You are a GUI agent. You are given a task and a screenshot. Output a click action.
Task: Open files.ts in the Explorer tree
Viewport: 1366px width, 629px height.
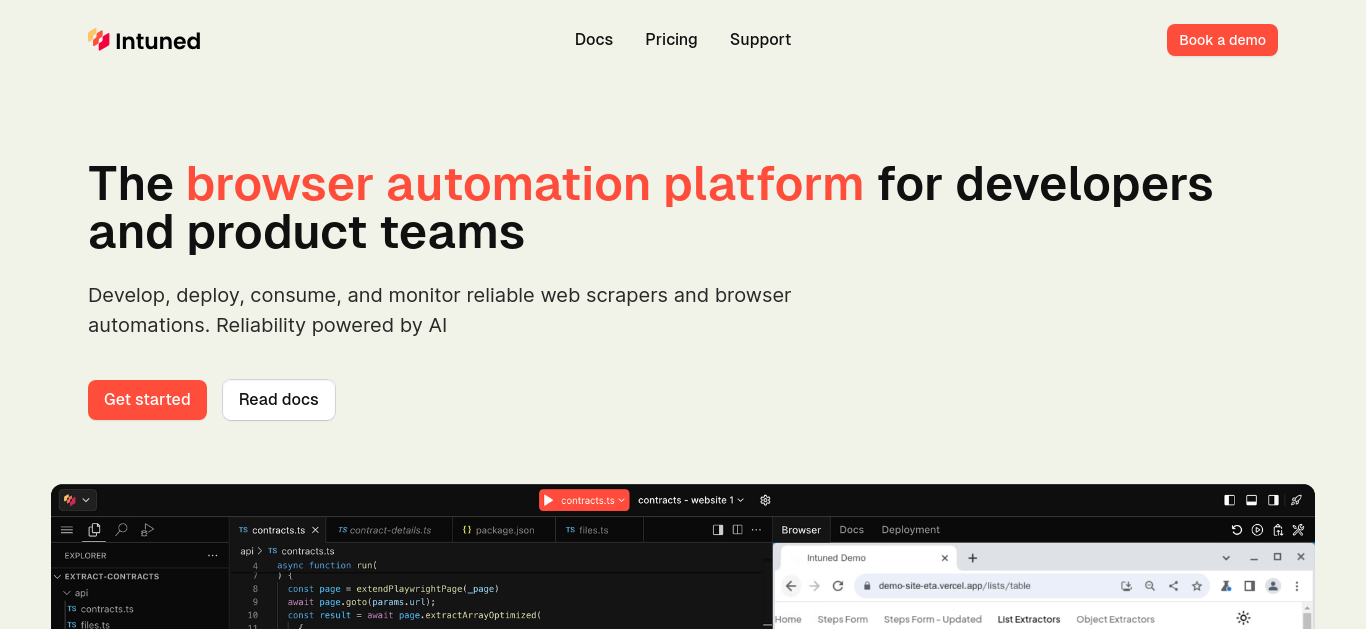pos(89,625)
